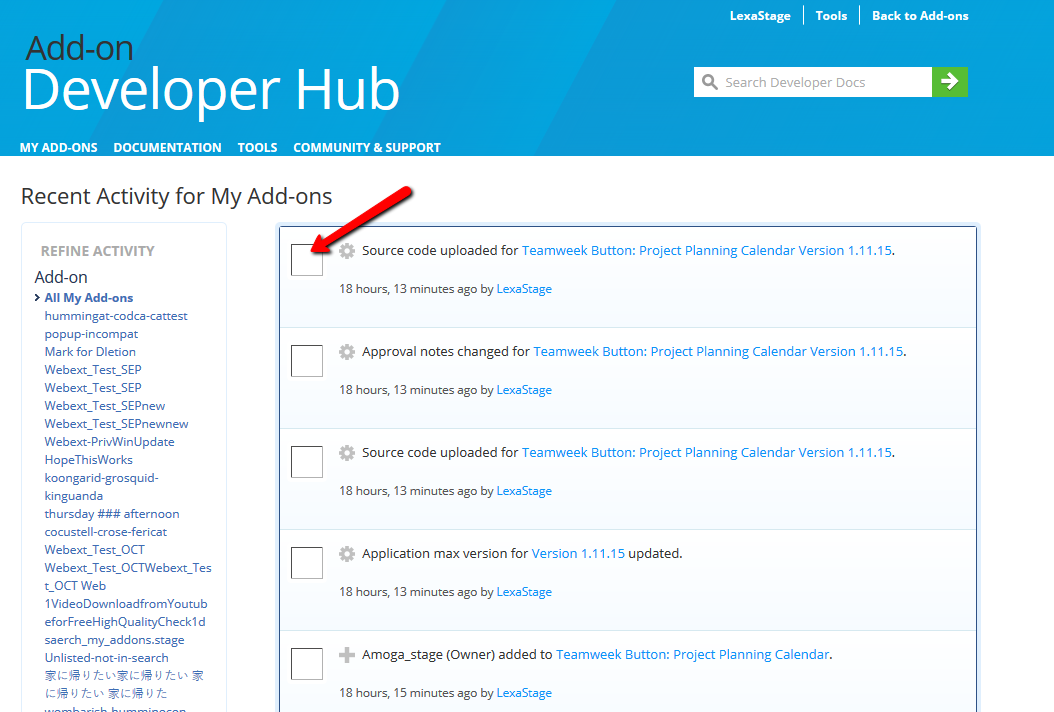Open Teamweek Button link in Amoga_stage entry
Image resolution: width=1054 pixels, height=712 pixels.
(x=692, y=654)
